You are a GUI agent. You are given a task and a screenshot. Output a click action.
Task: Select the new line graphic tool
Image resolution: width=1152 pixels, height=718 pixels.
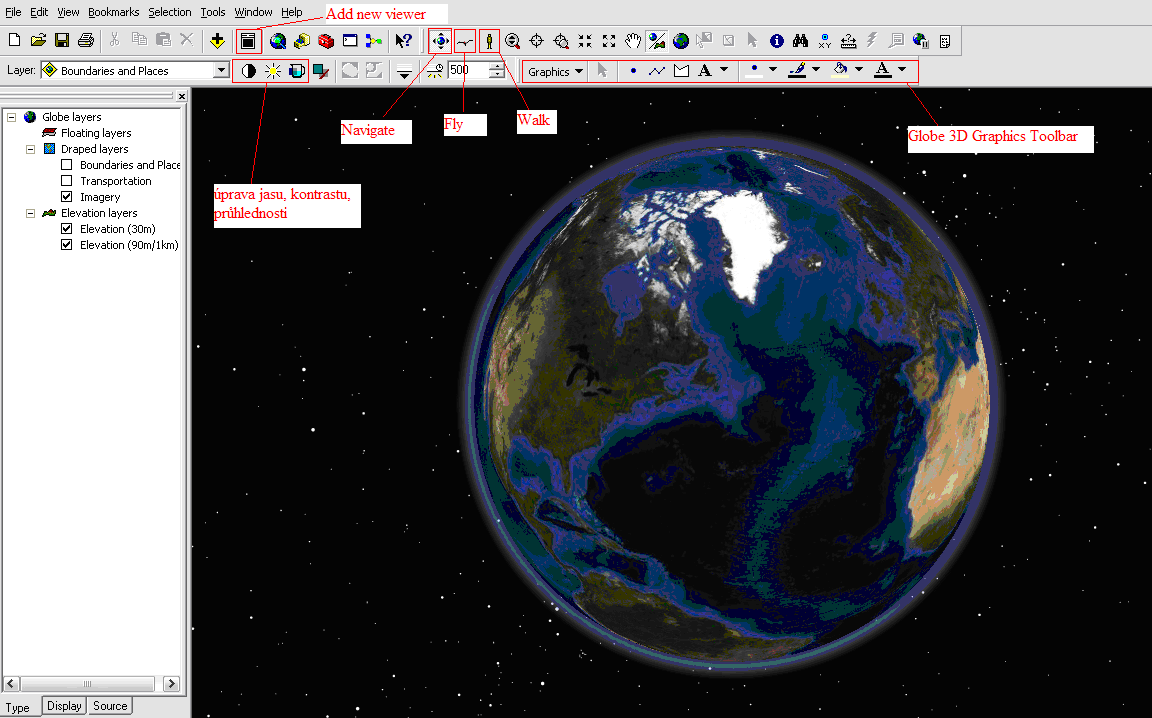657,71
